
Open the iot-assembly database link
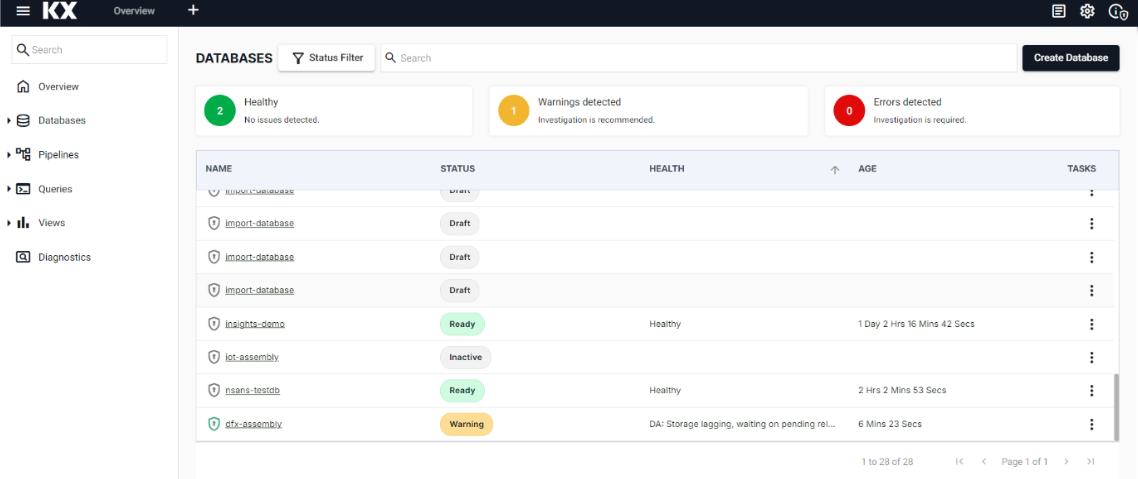252,357
